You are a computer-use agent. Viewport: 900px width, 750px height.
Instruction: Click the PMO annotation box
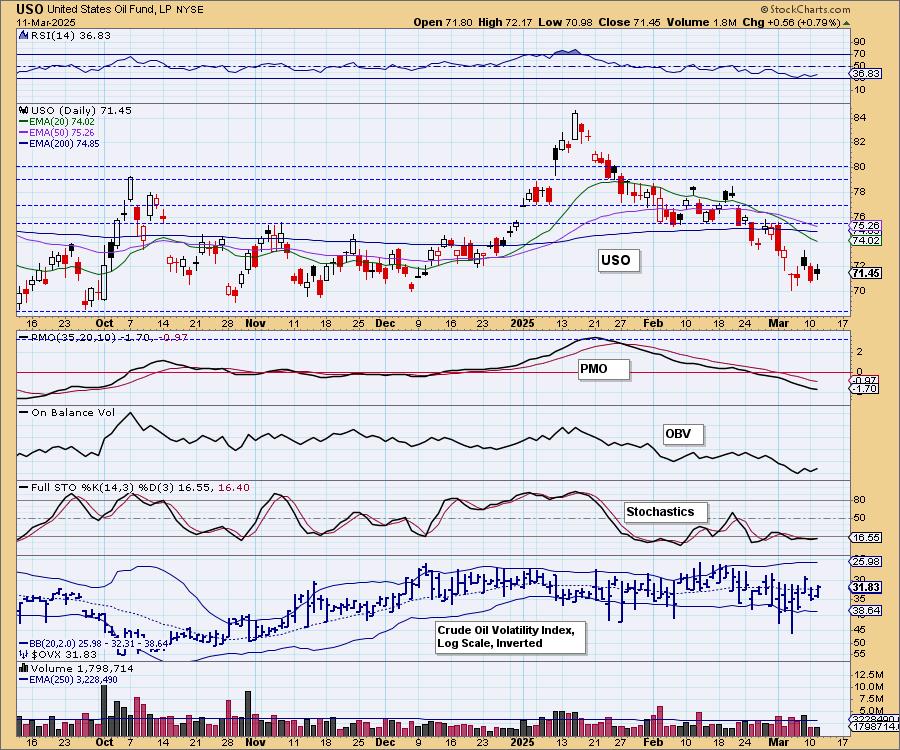[604, 369]
